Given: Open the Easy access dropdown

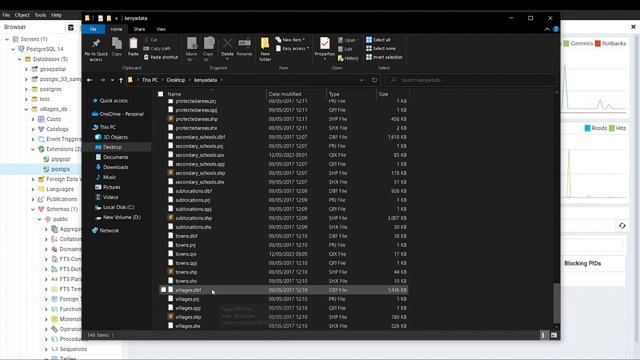Looking at the screenshot, I should 292,48.
